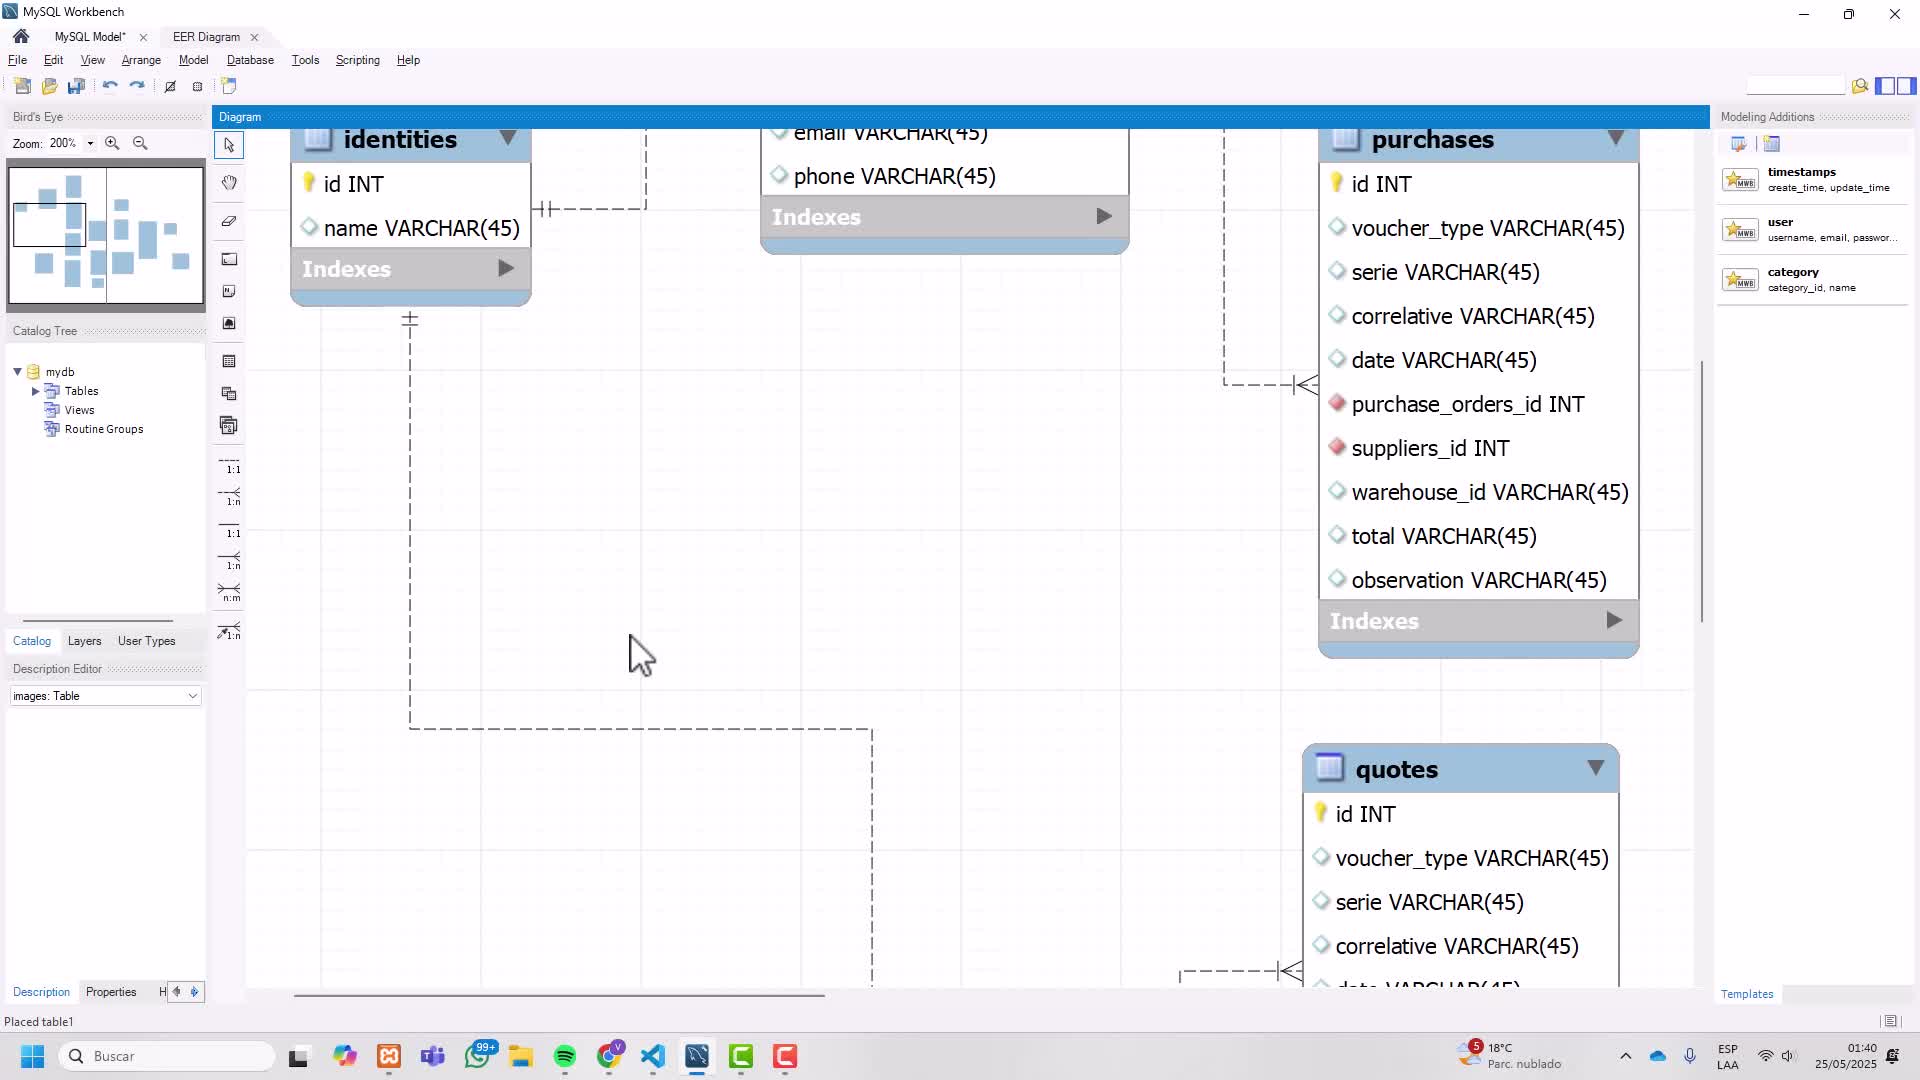Expand Indexes section of purchases table
The image size is (1920, 1080).
[x=1614, y=620]
